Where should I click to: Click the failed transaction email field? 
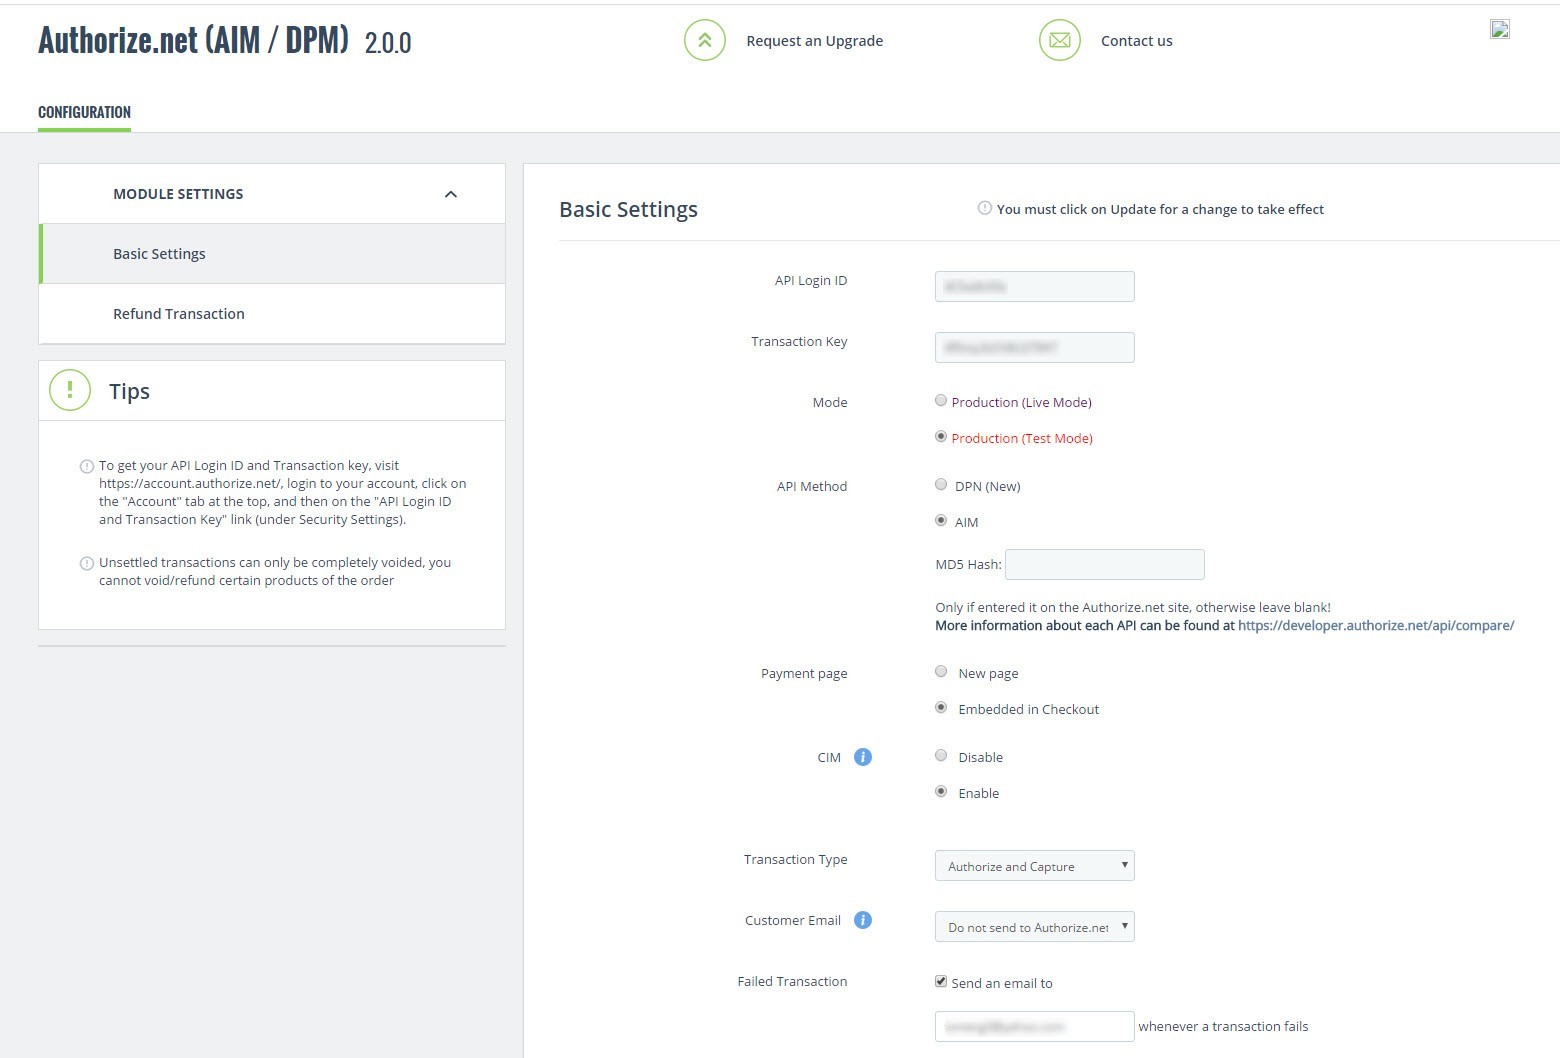click(1035, 1026)
